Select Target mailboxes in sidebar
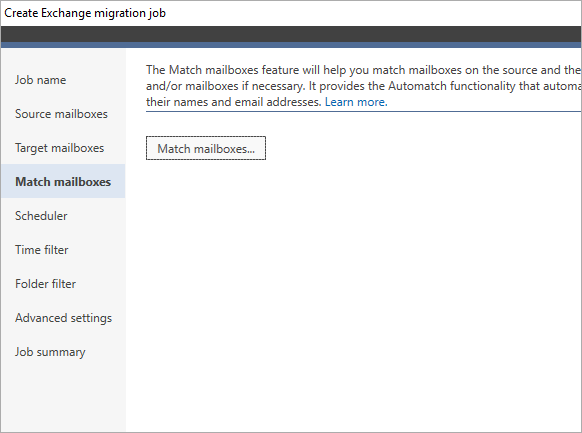This screenshot has height=433, width=582. coord(59,148)
